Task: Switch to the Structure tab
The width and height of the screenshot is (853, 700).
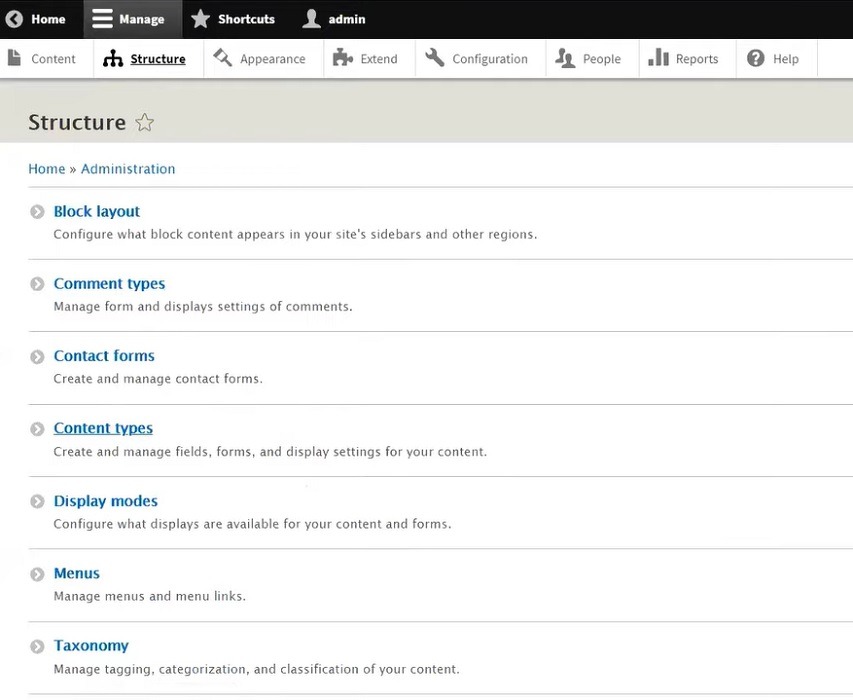Action: tap(157, 58)
